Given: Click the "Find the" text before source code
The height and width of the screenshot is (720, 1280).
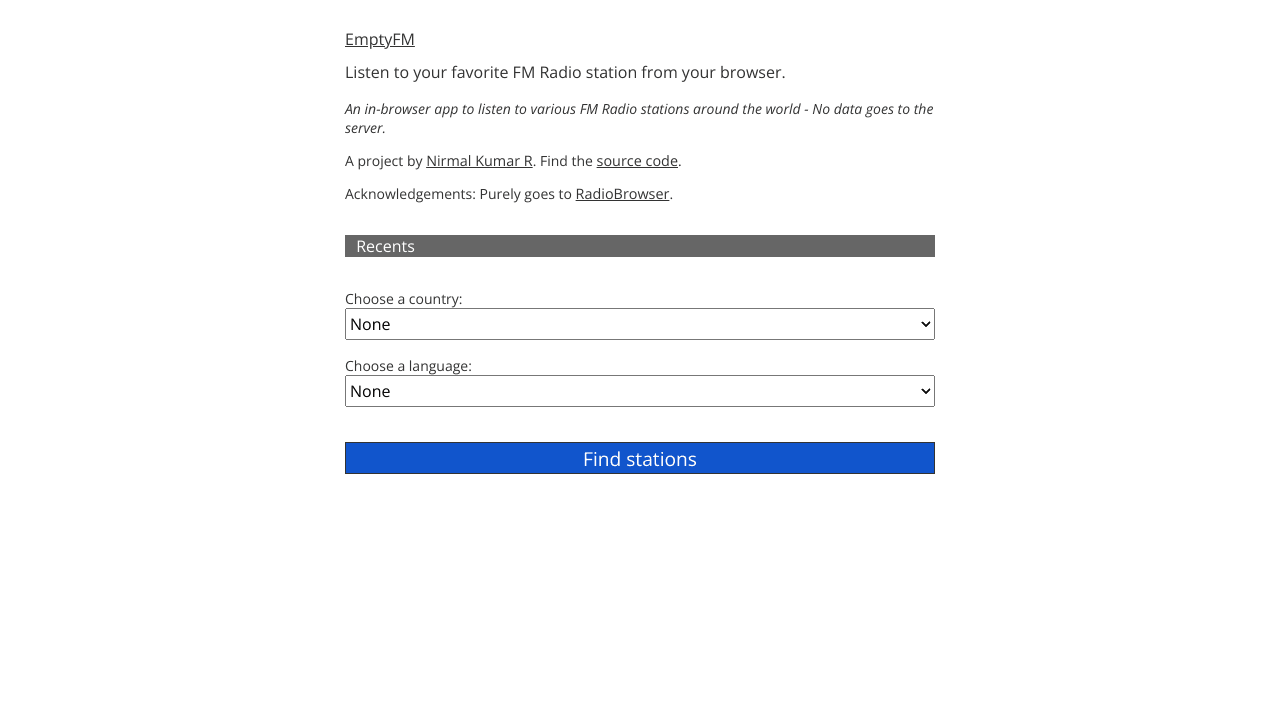Looking at the screenshot, I should pyautogui.click(x=566, y=161).
